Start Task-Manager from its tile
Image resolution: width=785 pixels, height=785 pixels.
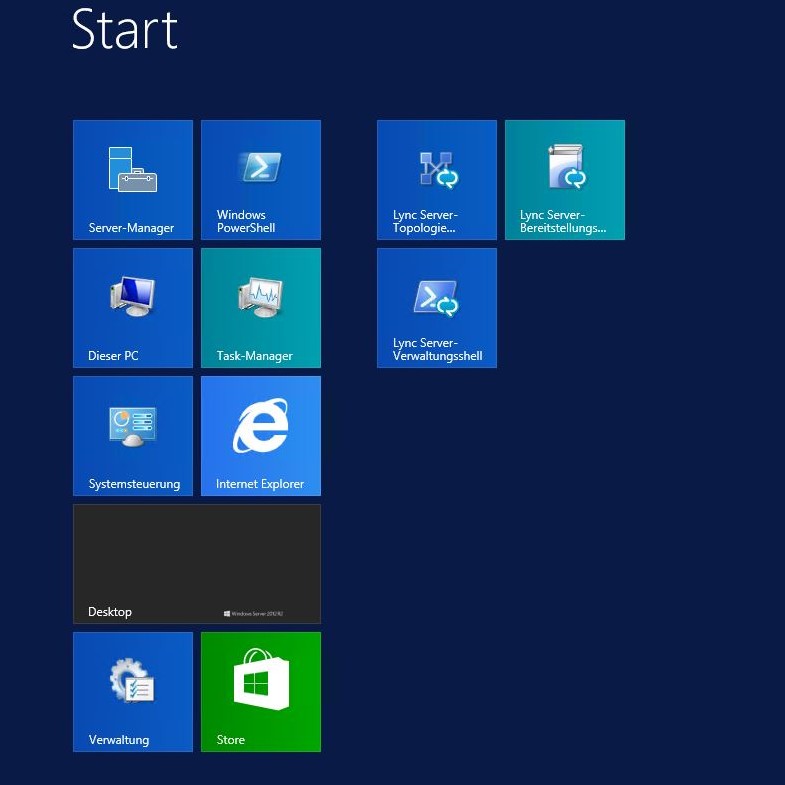click(261, 308)
